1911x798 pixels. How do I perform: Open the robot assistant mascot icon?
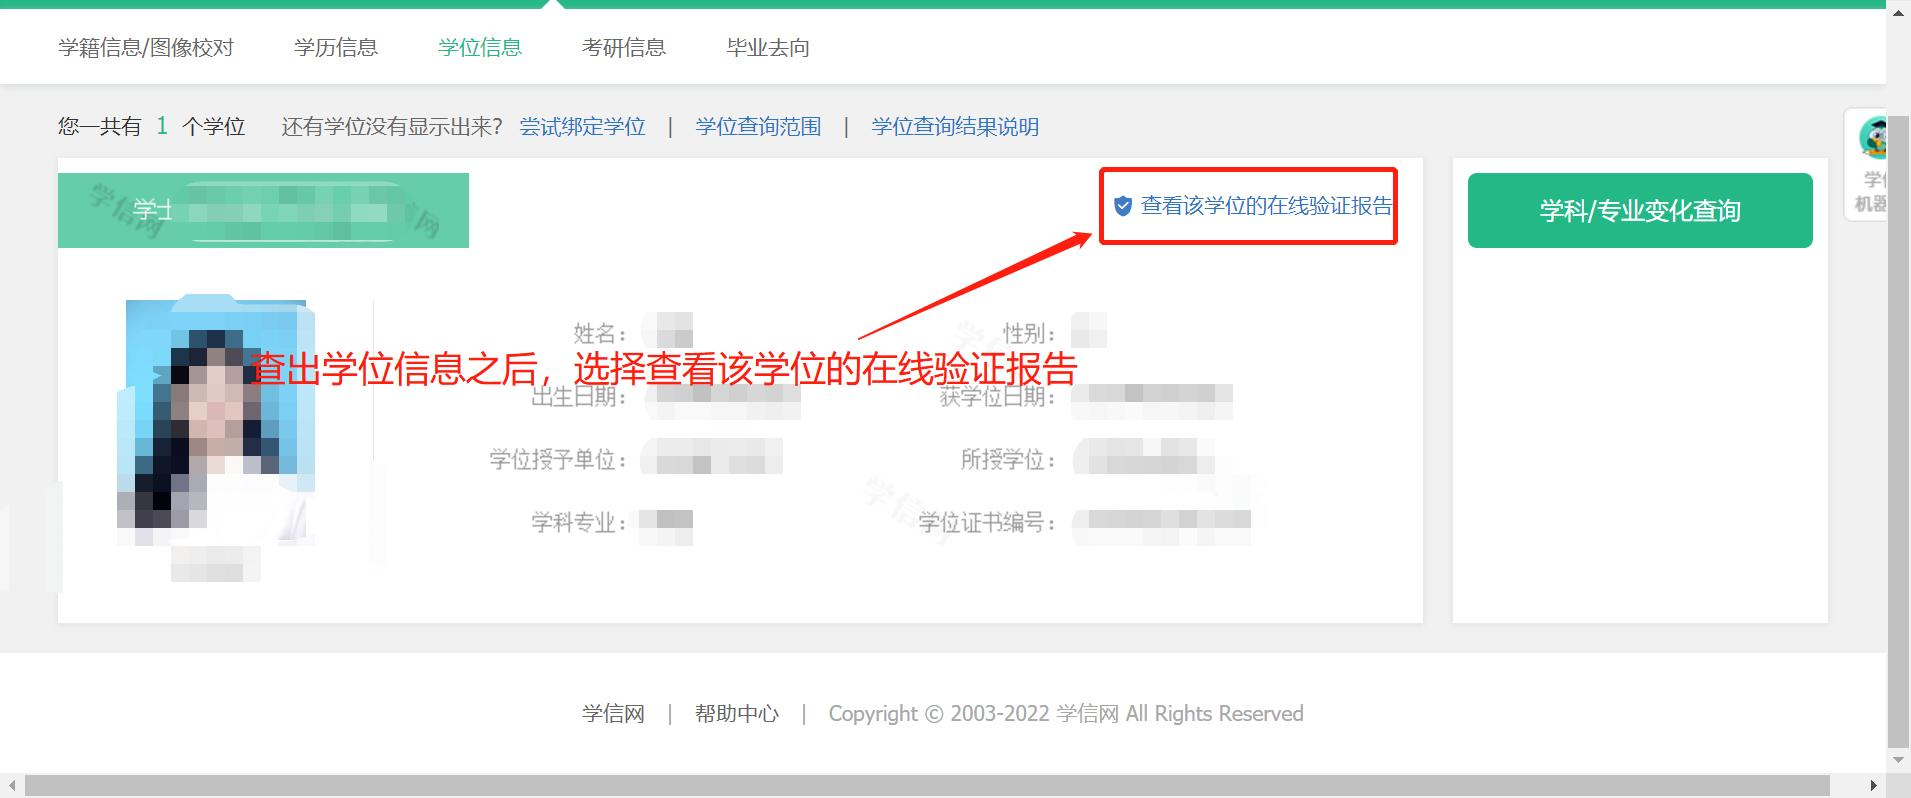click(x=1872, y=139)
